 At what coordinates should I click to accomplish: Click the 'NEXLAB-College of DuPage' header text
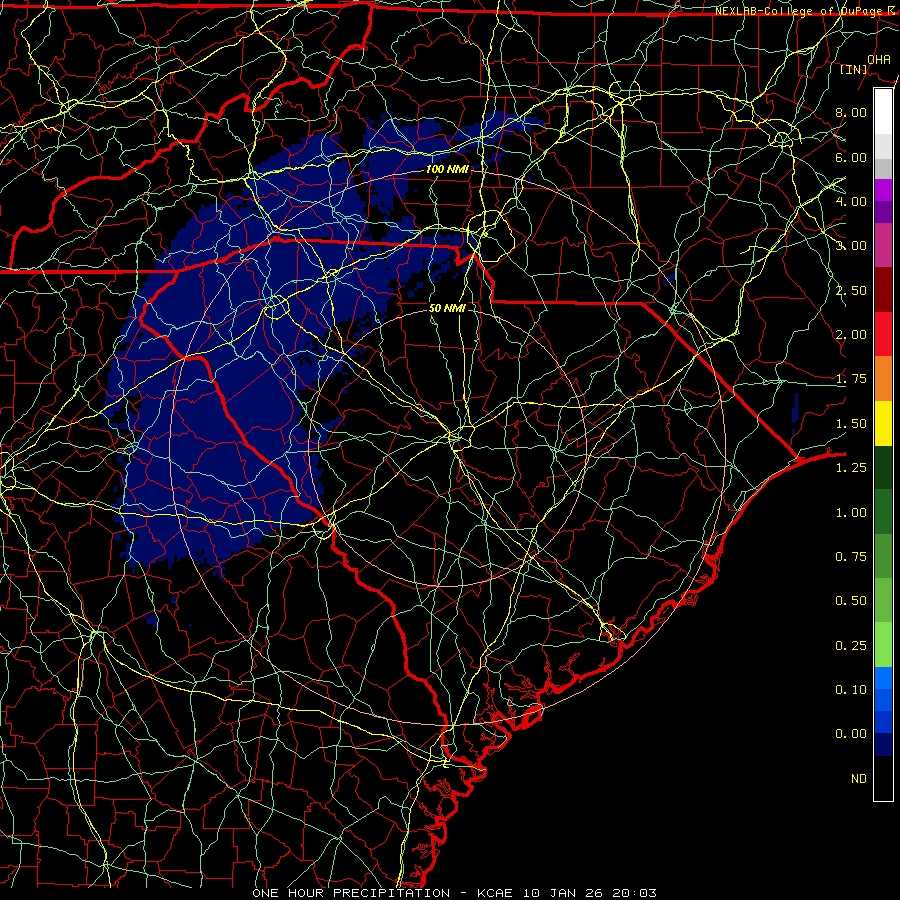point(799,11)
